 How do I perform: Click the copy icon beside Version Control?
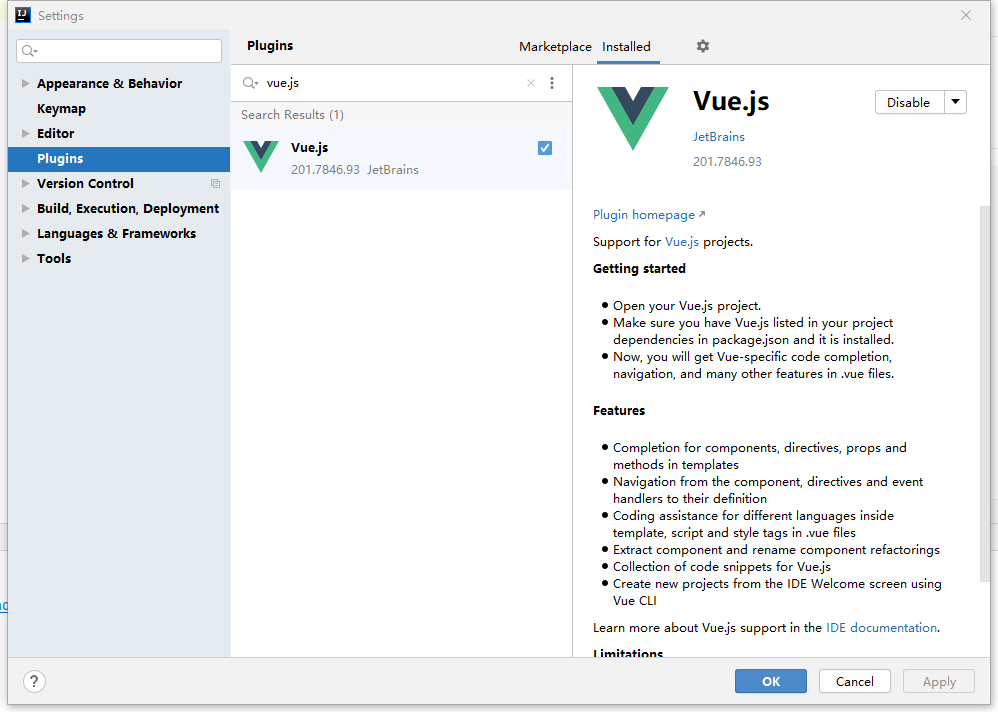215,183
